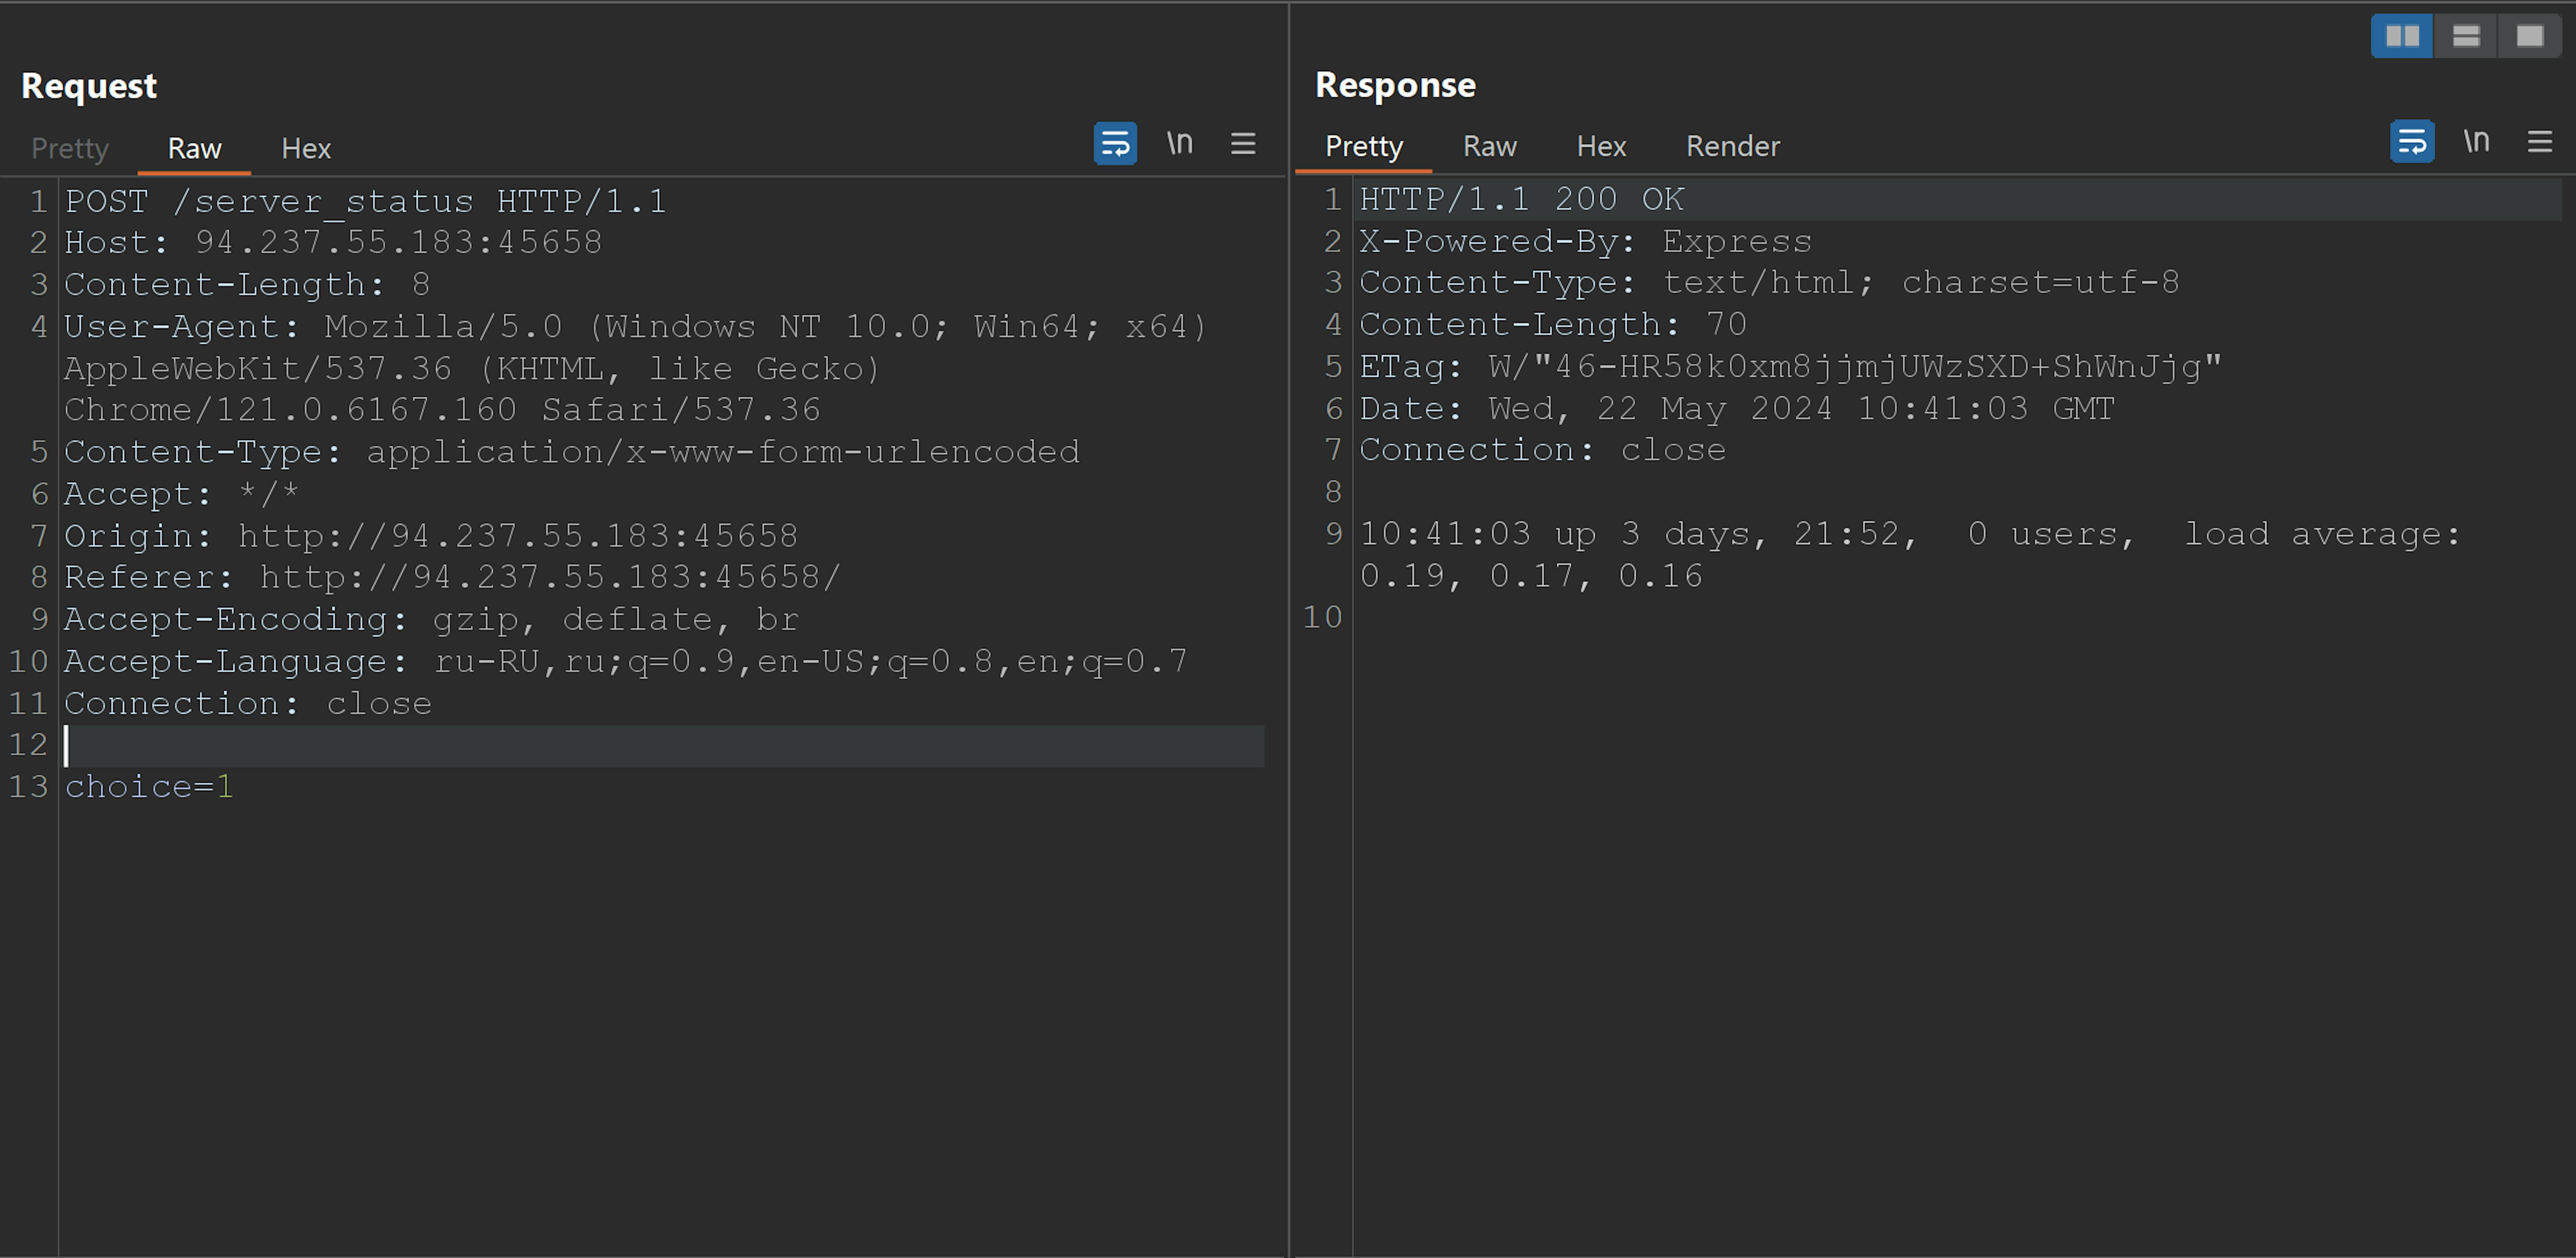Click the POST /server_status request line
Viewport: 2576px width, 1258px height.
(x=366, y=202)
